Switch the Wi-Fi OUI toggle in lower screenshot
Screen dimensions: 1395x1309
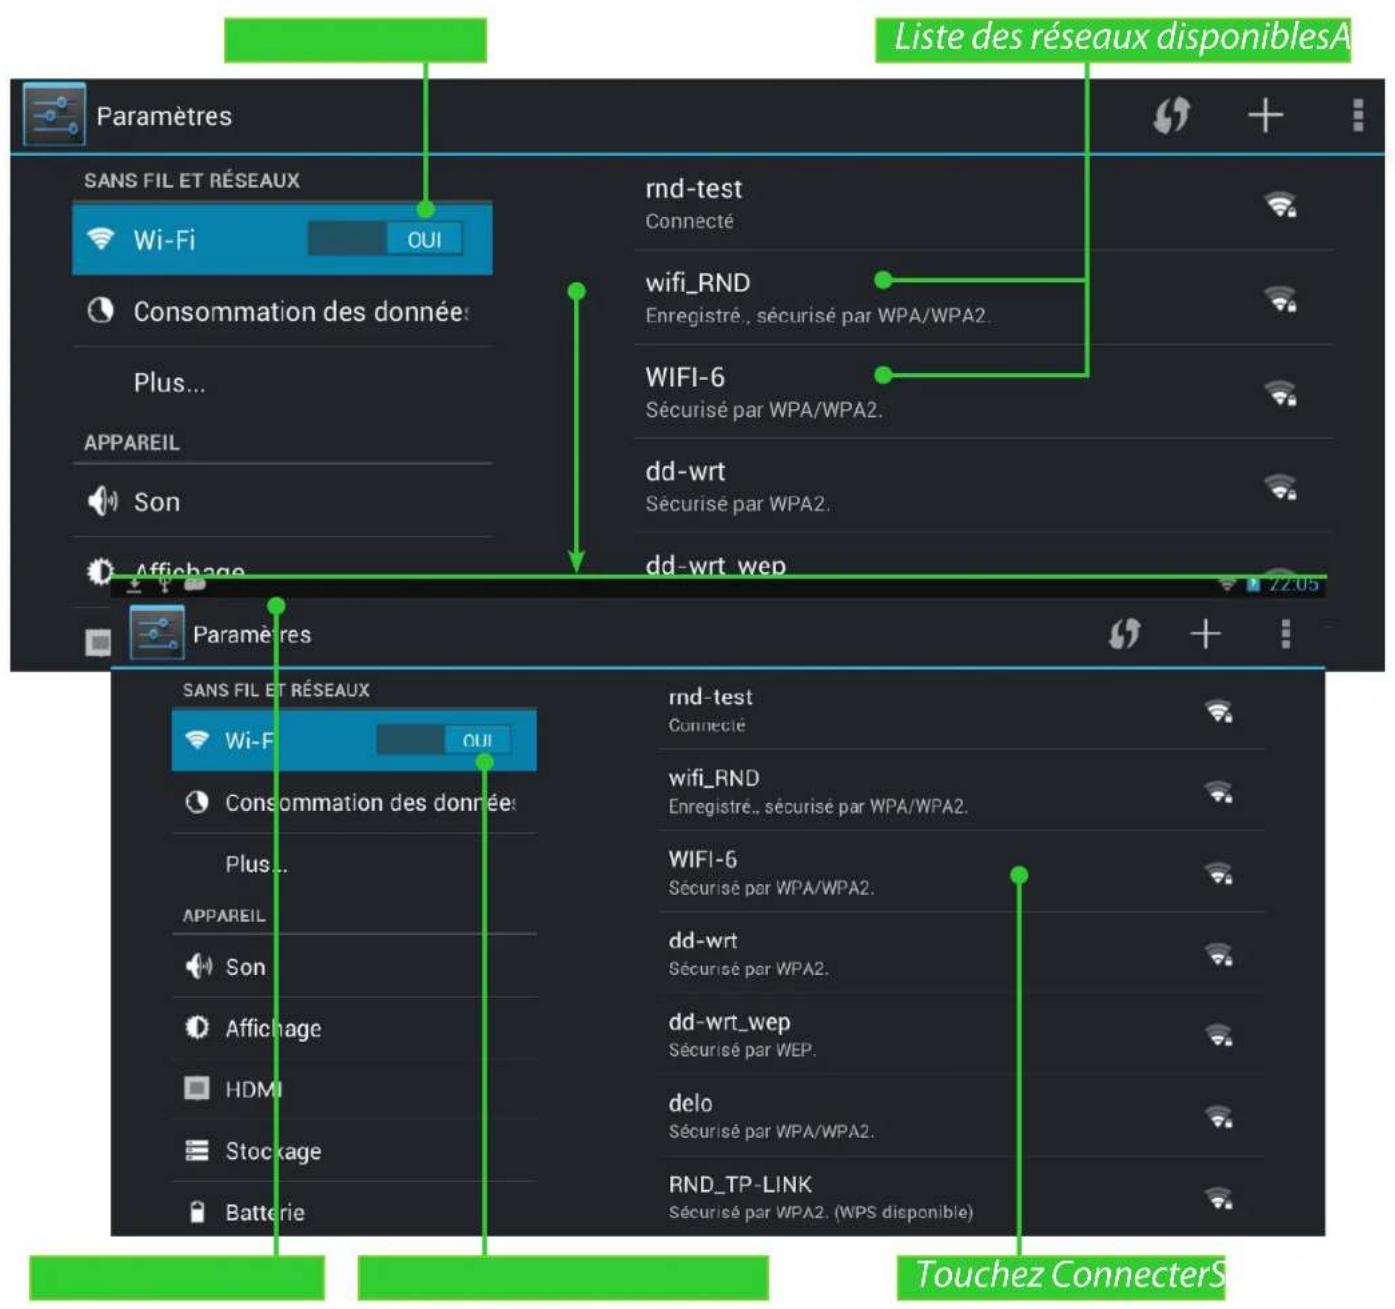point(444,740)
